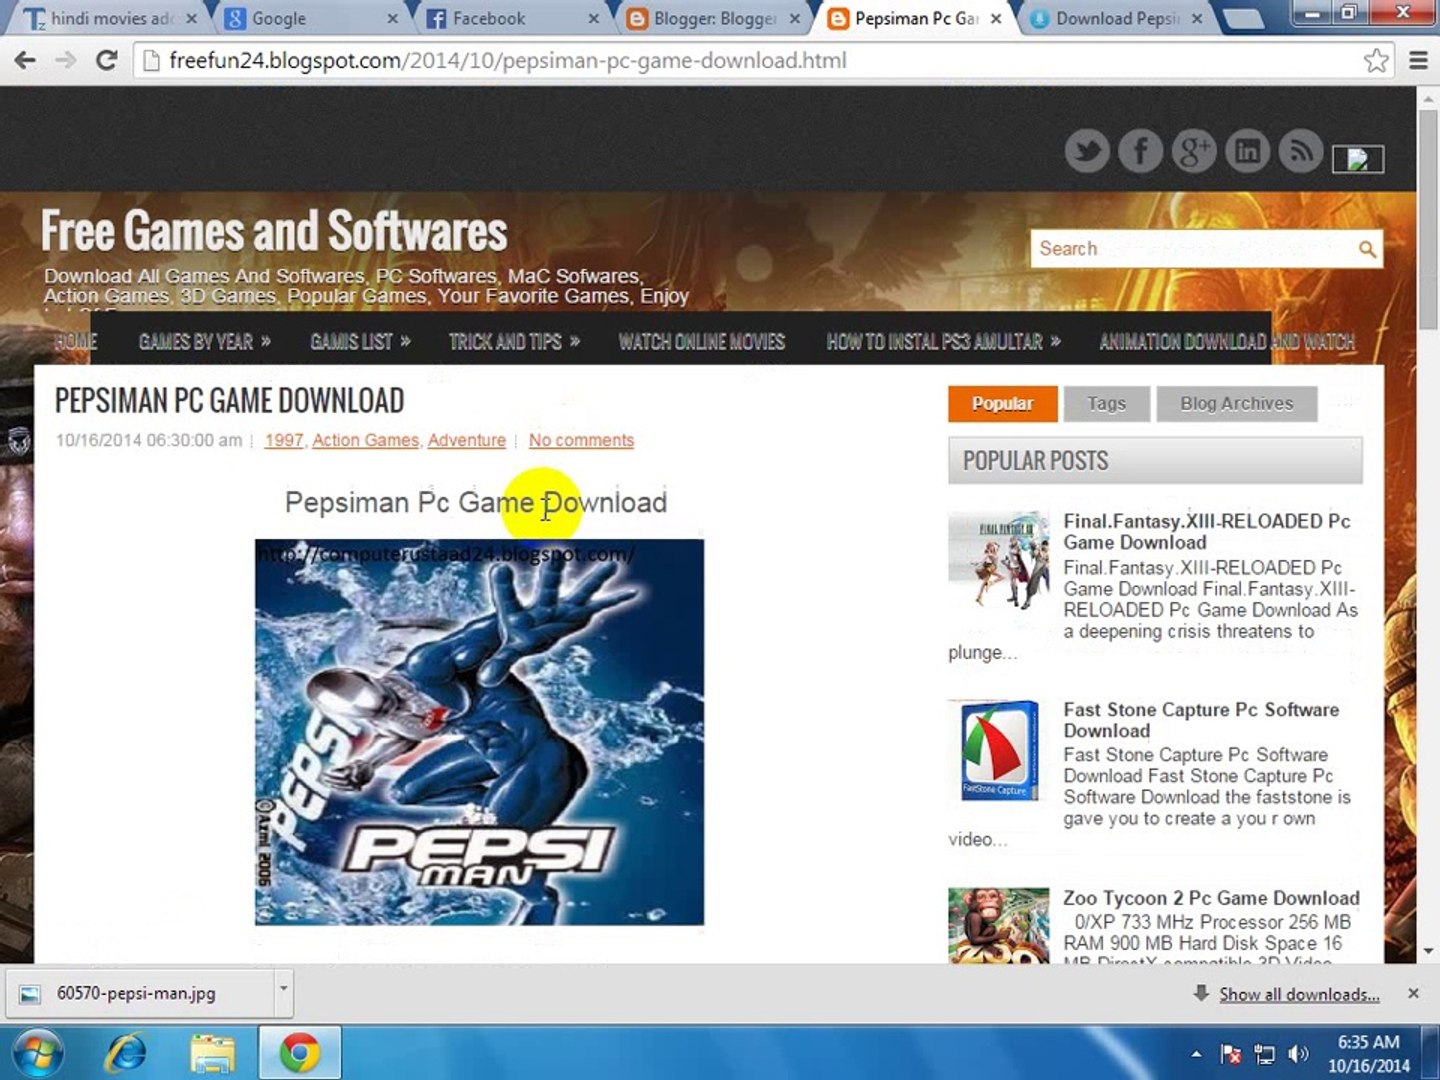Screen dimensions: 1440x1080
Task: Click the PEPSIMAN PC GAME DOWNLOAD heading
Action: tap(229, 400)
